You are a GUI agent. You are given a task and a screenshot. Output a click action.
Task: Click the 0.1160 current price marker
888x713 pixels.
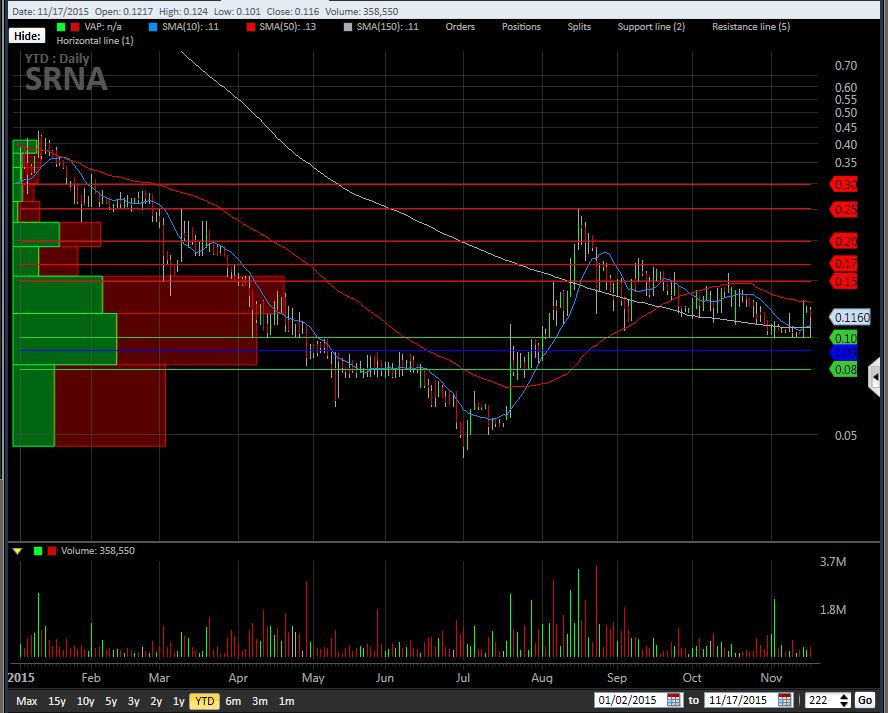[851, 317]
